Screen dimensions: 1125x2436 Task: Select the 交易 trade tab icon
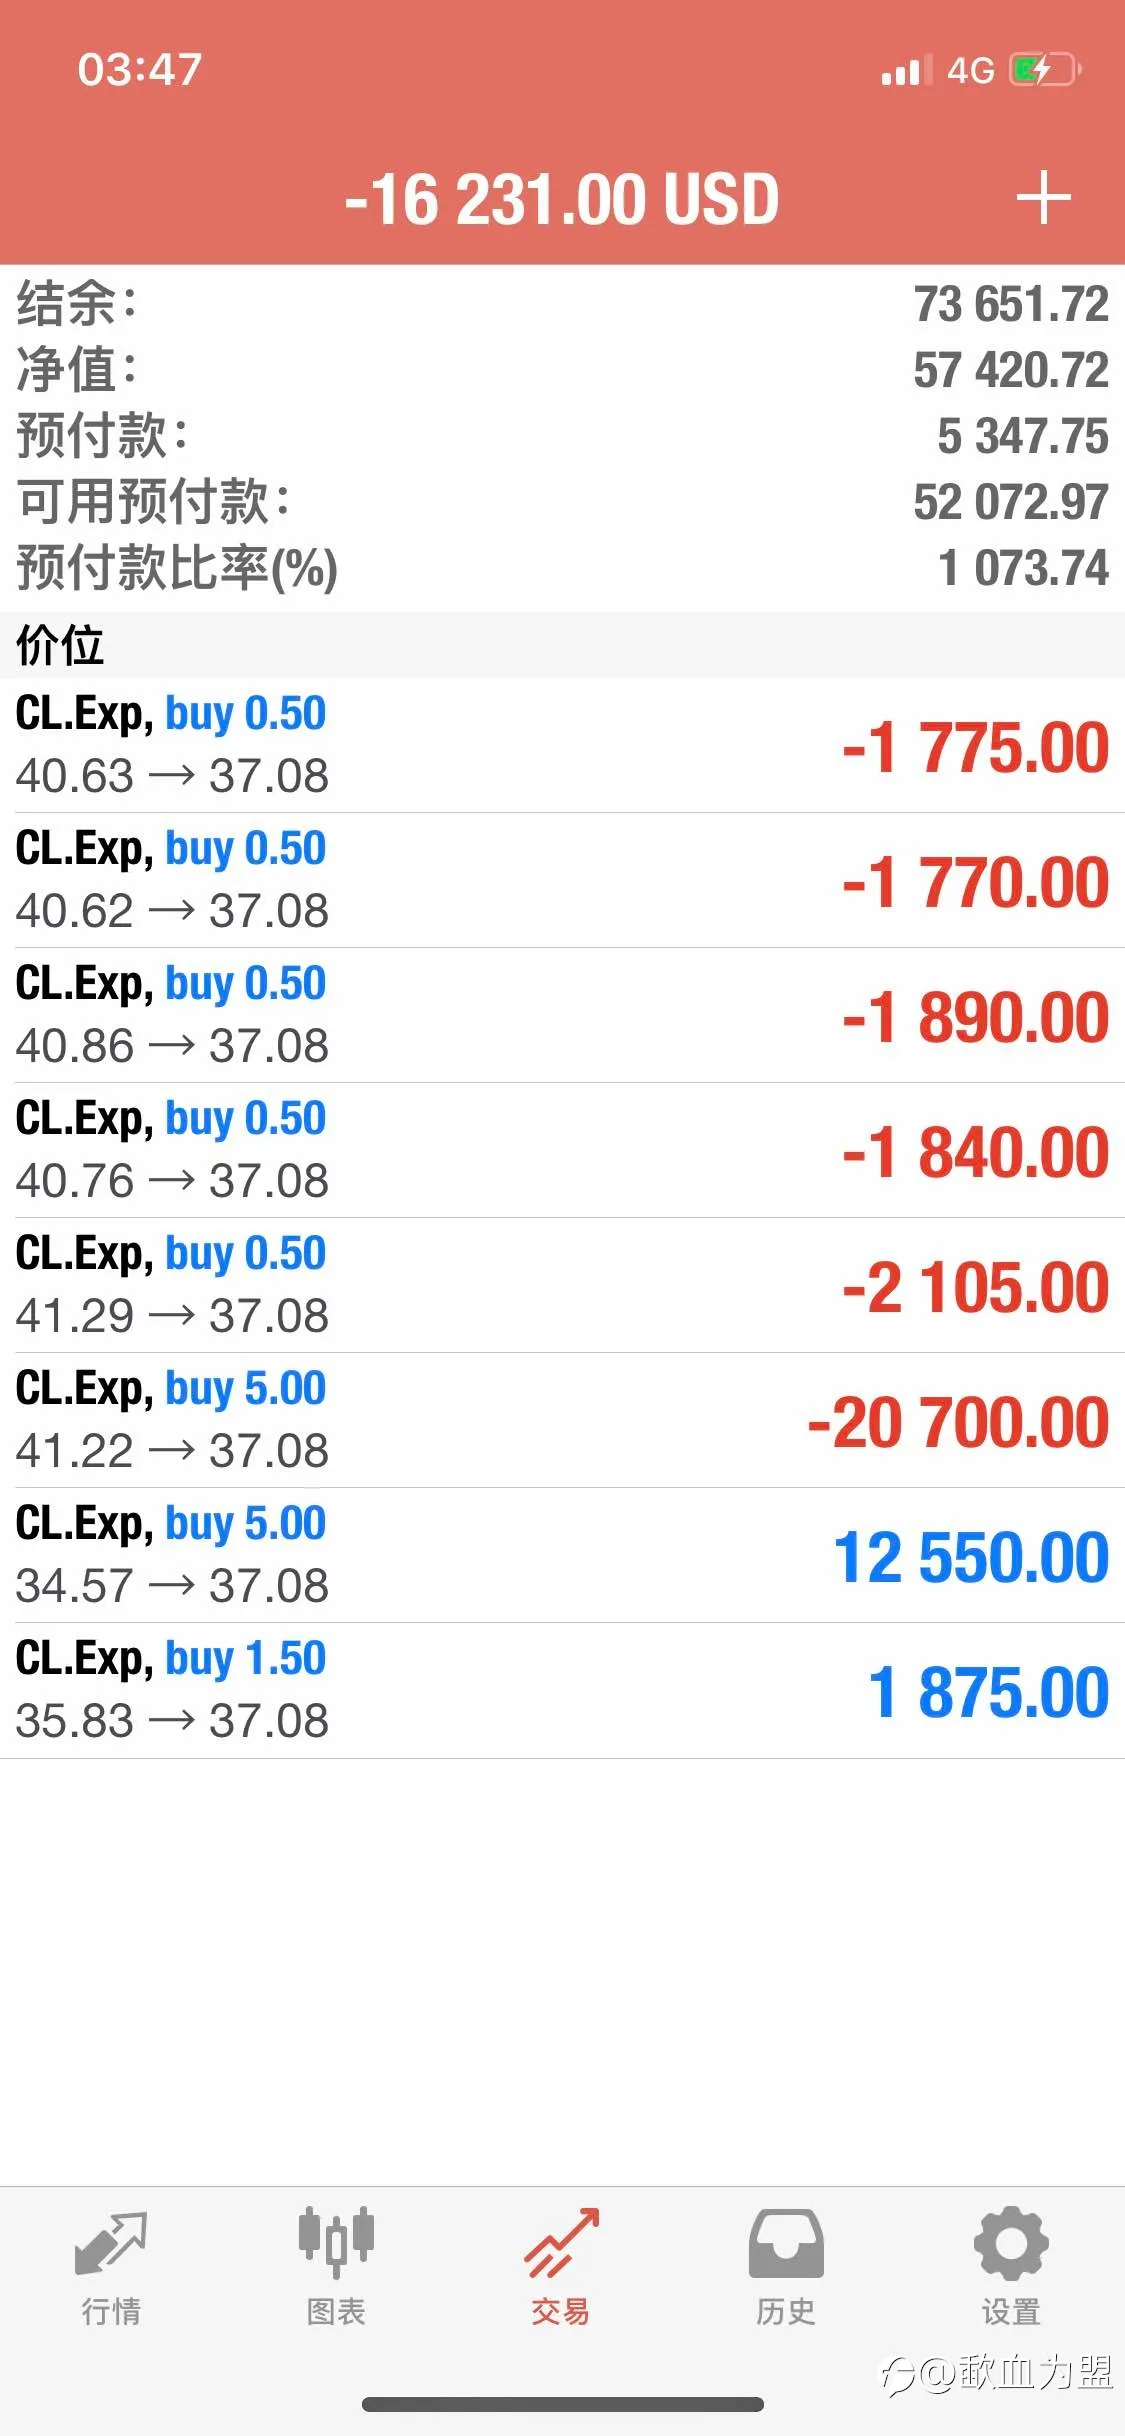pyautogui.click(x=561, y=2243)
